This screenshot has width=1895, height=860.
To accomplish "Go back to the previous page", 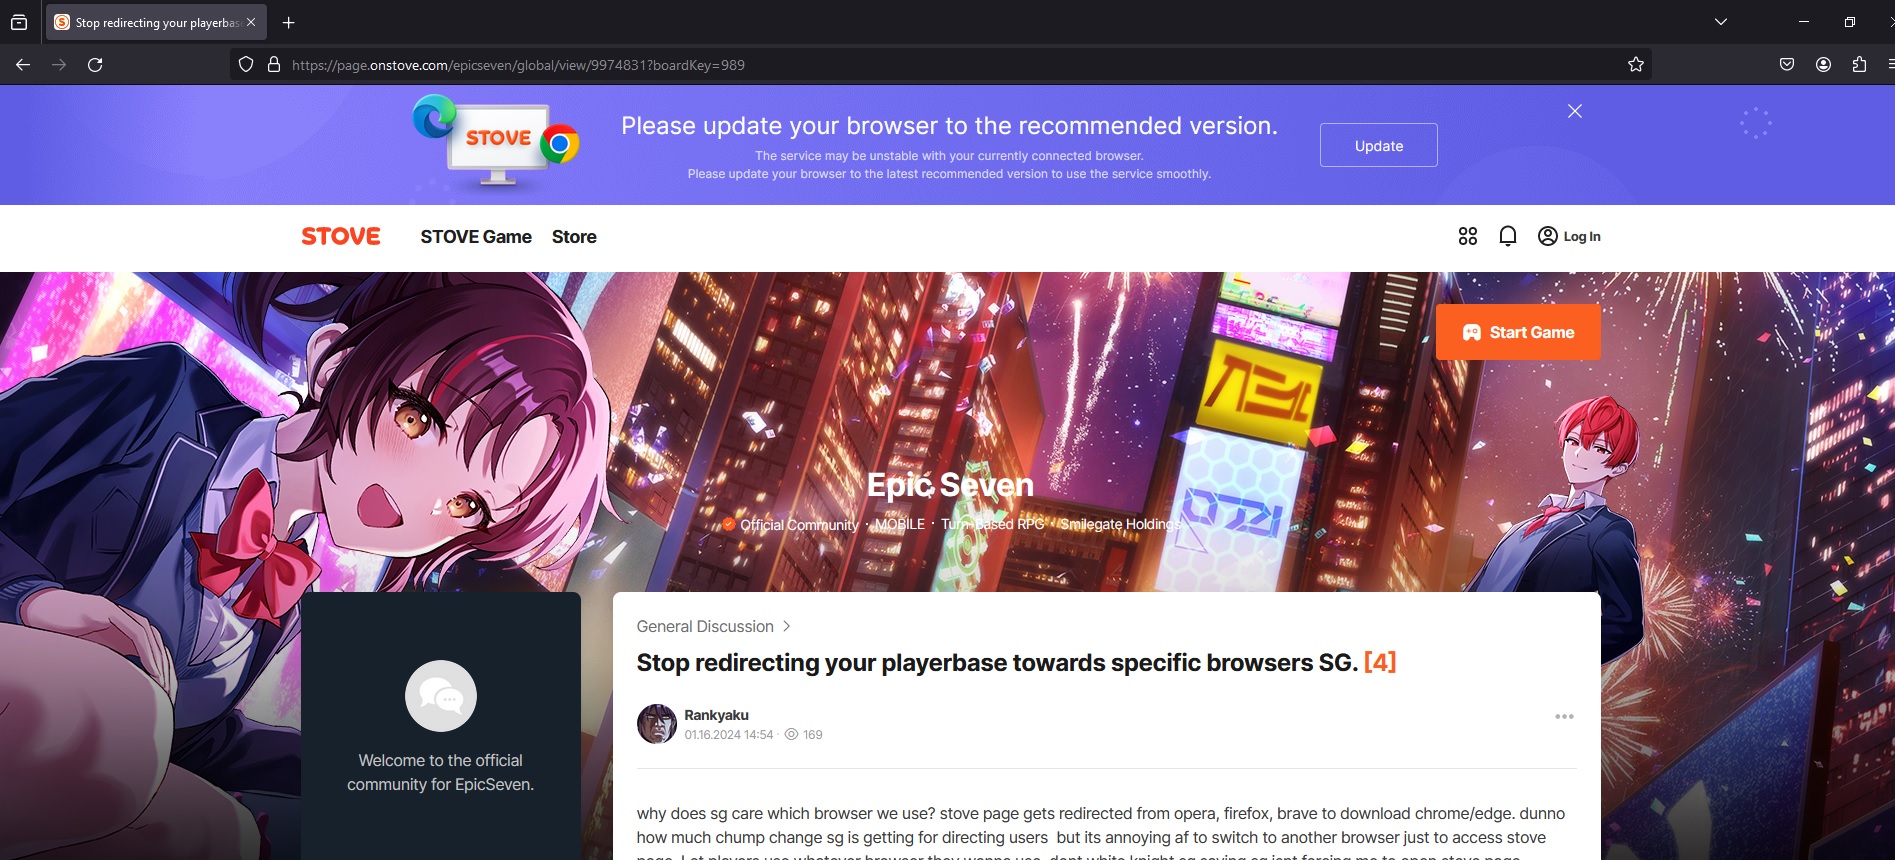I will pyautogui.click(x=23, y=65).
